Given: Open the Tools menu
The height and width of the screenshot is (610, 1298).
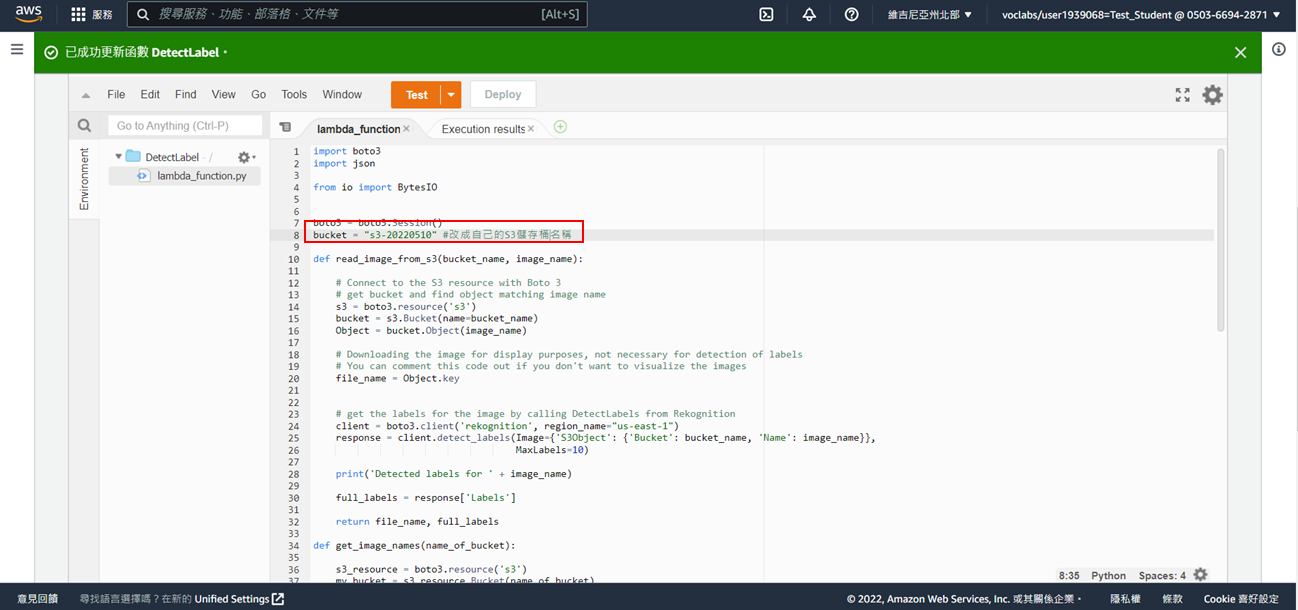Looking at the screenshot, I should point(294,95).
